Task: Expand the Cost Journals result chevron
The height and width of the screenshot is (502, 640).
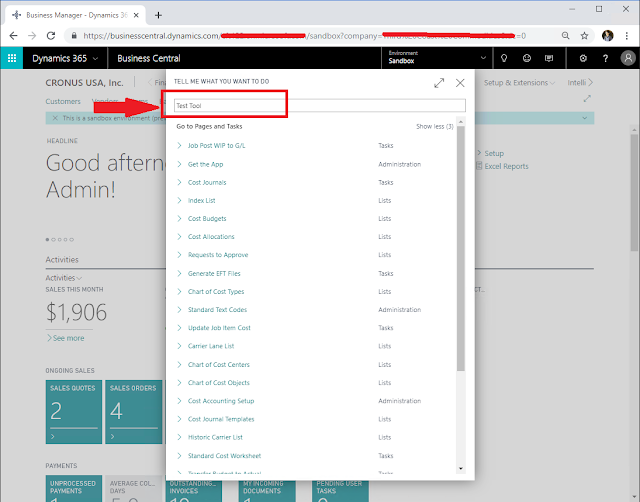Action: coord(179,182)
